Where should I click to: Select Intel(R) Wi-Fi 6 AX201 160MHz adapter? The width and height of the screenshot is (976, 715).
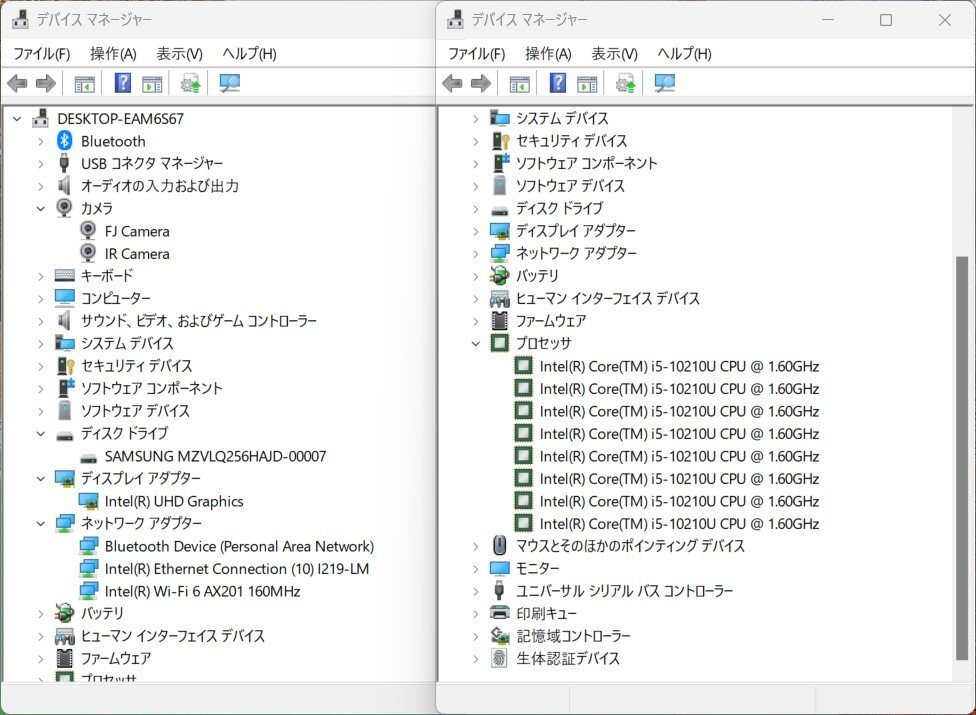[202, 591]
